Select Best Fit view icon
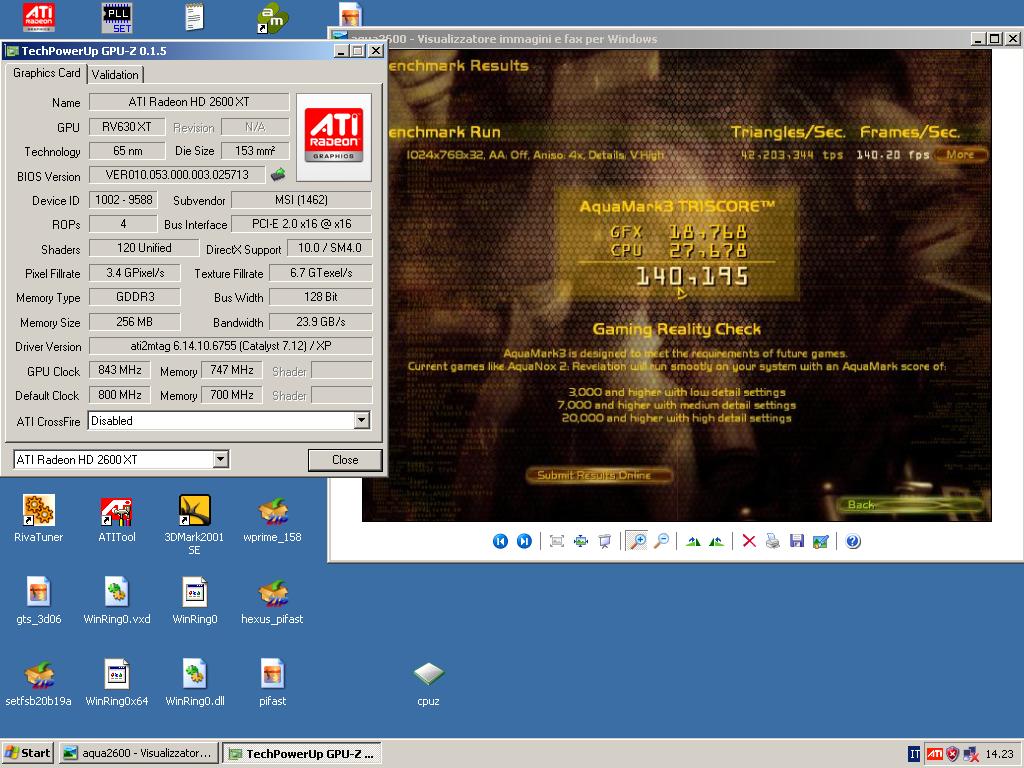Viewport: 1024px width, 768px height. click(x=556, y=541)
